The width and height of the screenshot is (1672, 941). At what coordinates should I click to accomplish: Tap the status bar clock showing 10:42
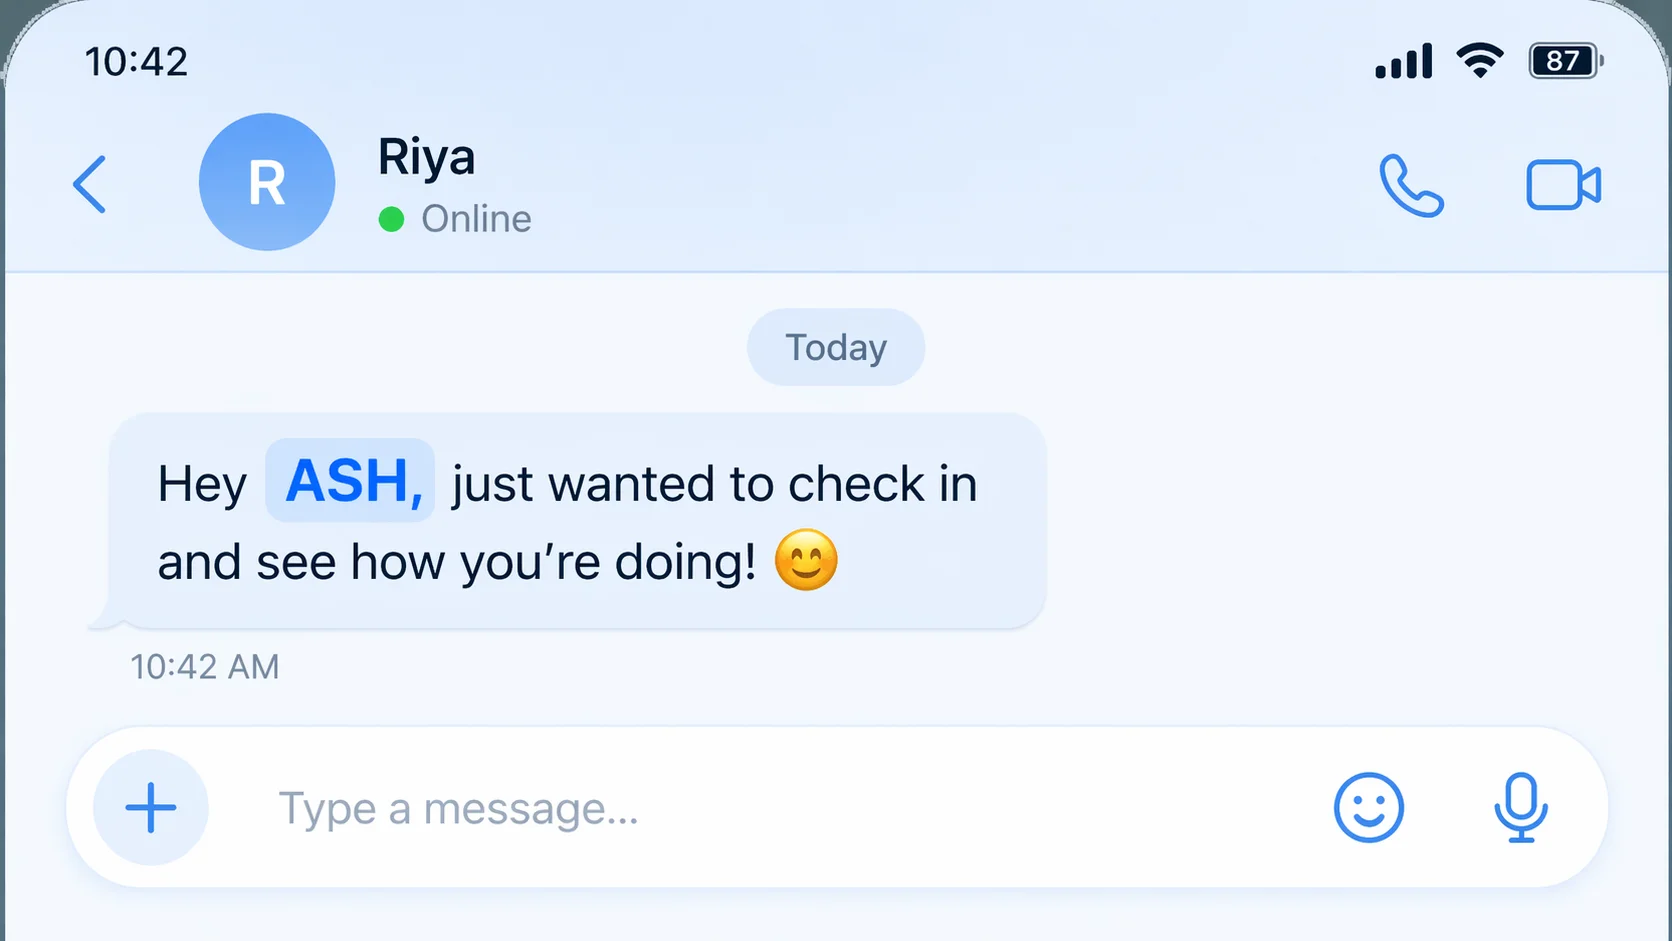click(x=136, y=62)
